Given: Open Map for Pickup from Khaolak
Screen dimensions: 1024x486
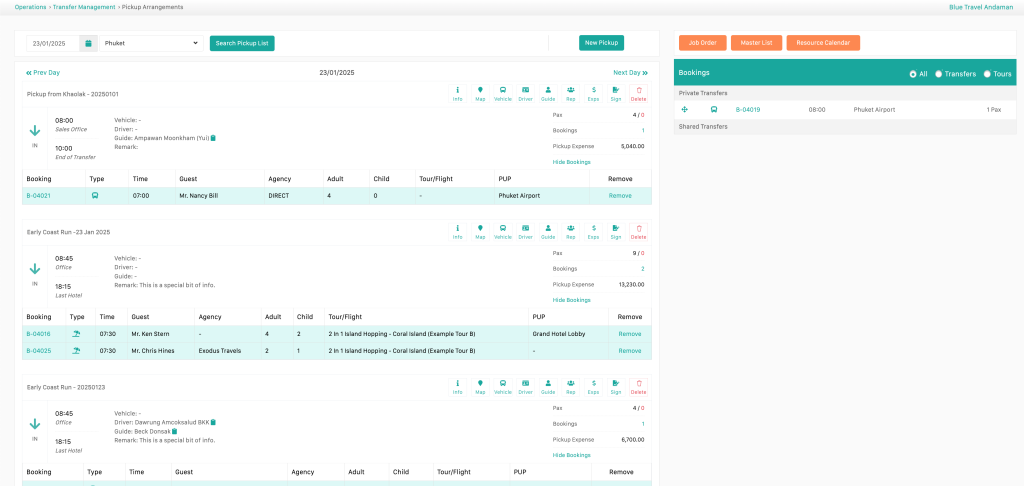Looking at the screenshot, I should pyautogui.click(x=480, y=93).
